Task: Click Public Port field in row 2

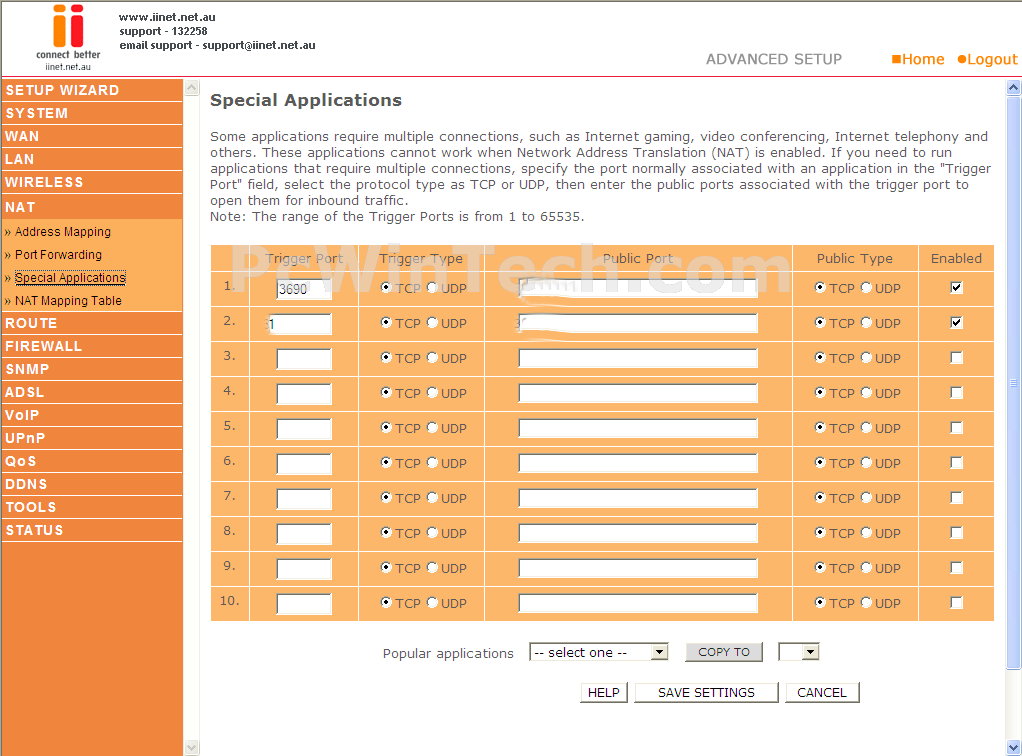Action: [x=638, y=324]
